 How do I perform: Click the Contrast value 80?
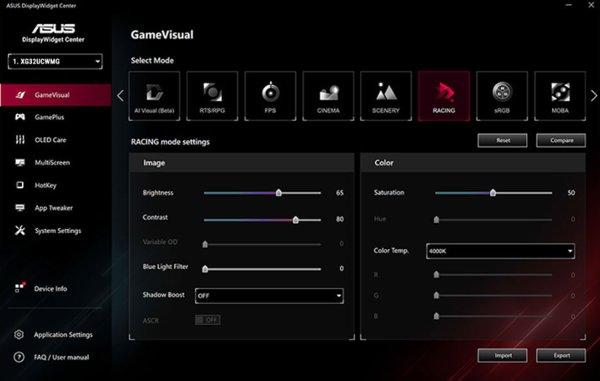point(340,219)
